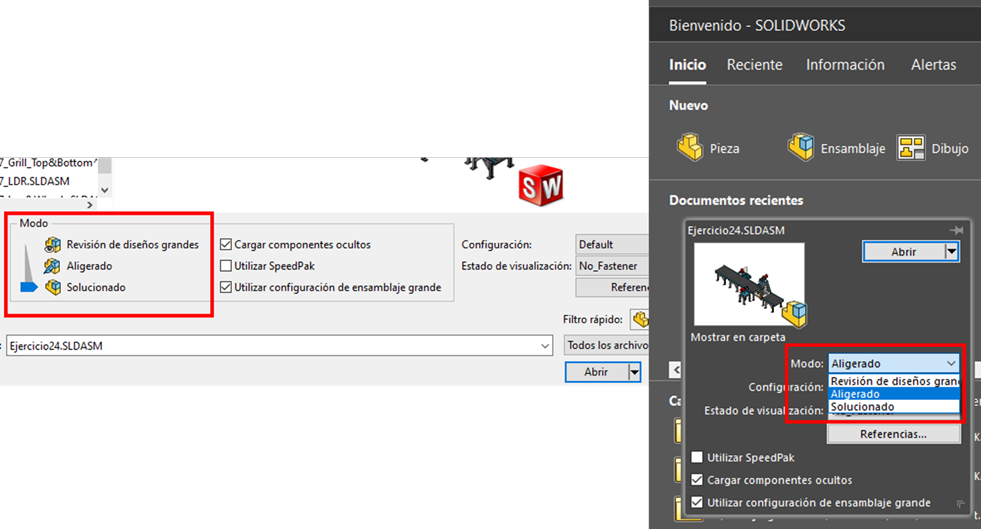
Task: Enable Utilizar SpeedPak in open dialog
Action: pyautogui.click(x=226, y=266)
